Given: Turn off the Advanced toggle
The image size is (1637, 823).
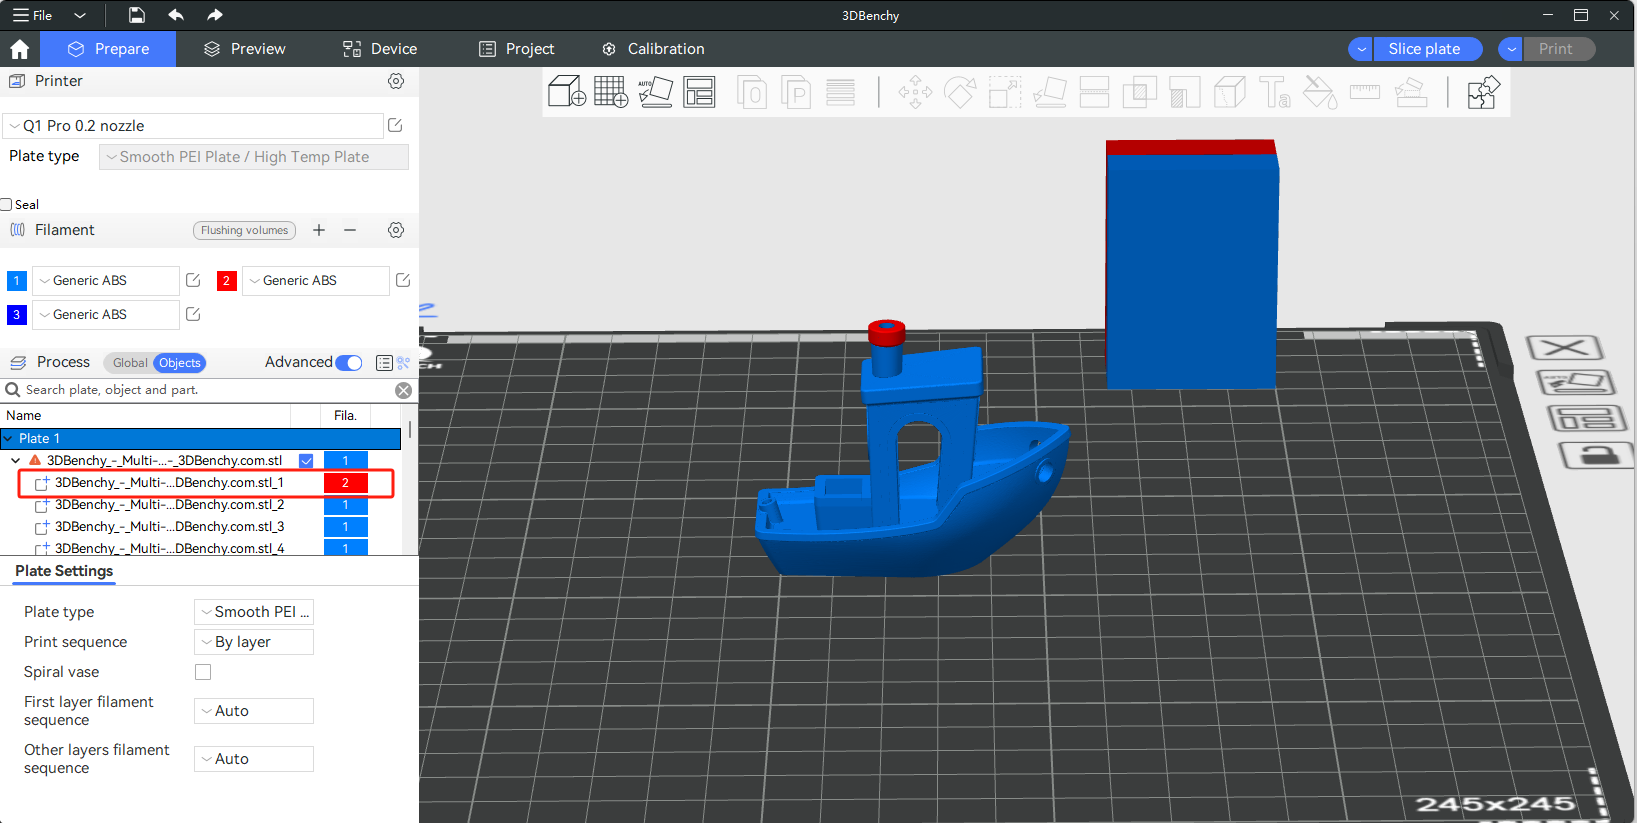Looking at the screenshot, I should [x=349, y=363].
